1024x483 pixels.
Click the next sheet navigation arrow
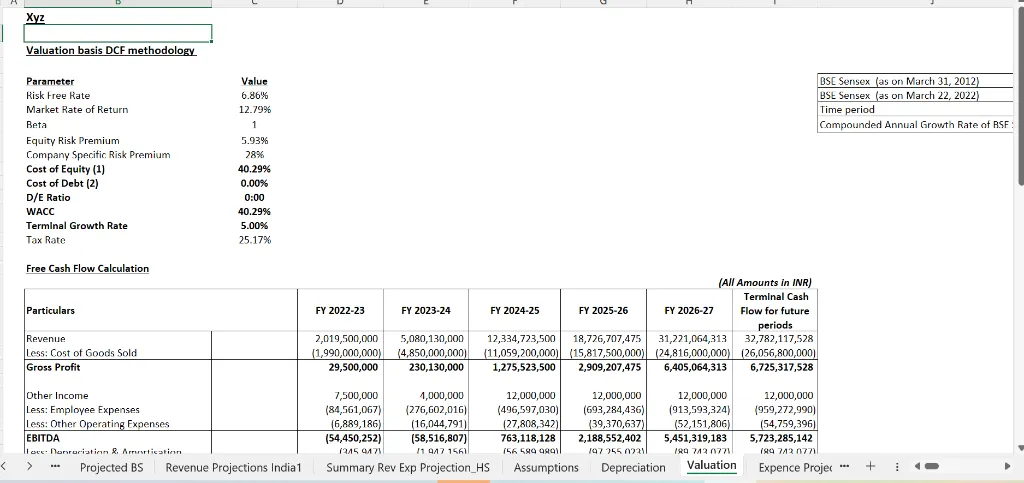click(x=29, y=466)
